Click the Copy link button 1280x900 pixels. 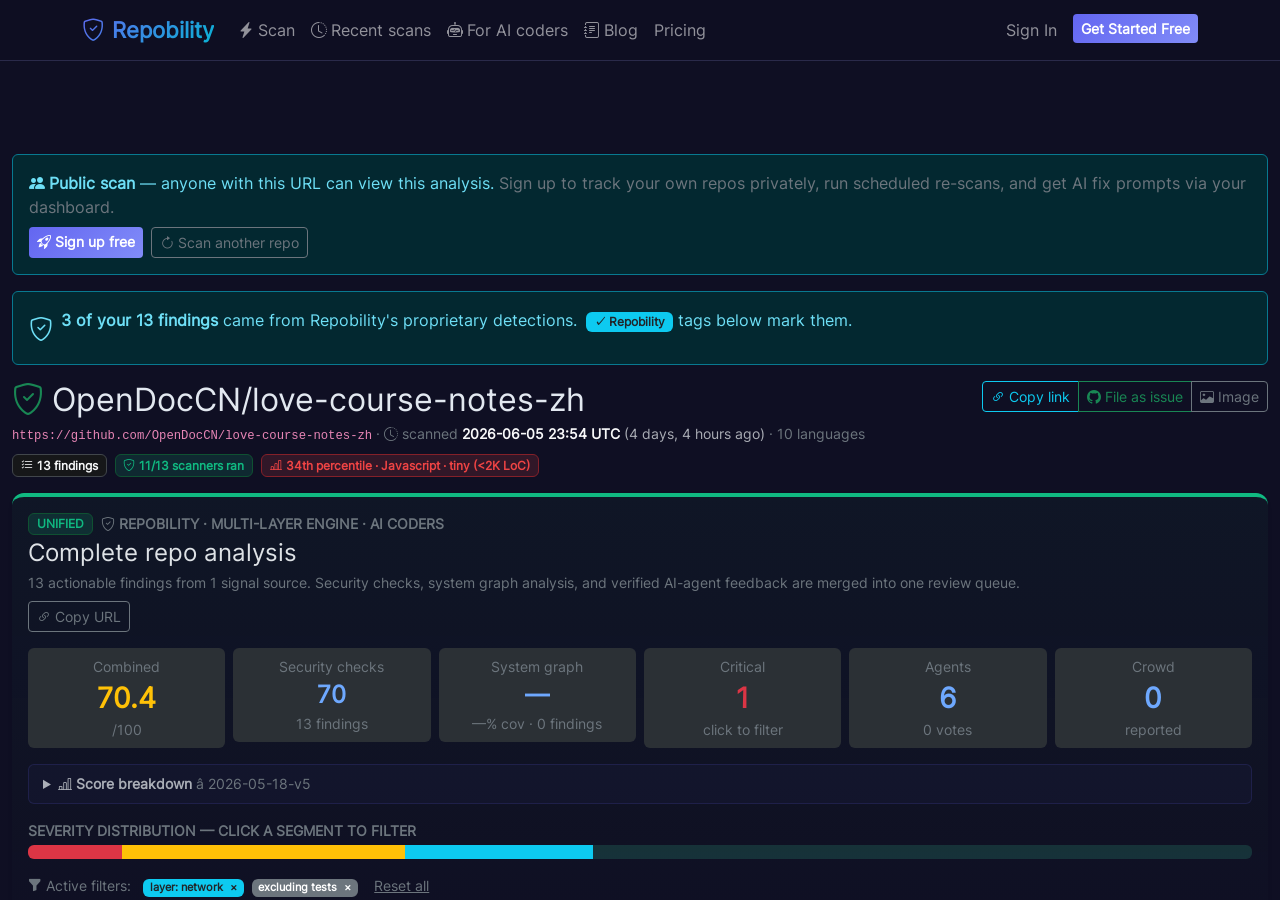pyautogui.click(x=1030, y=396)
